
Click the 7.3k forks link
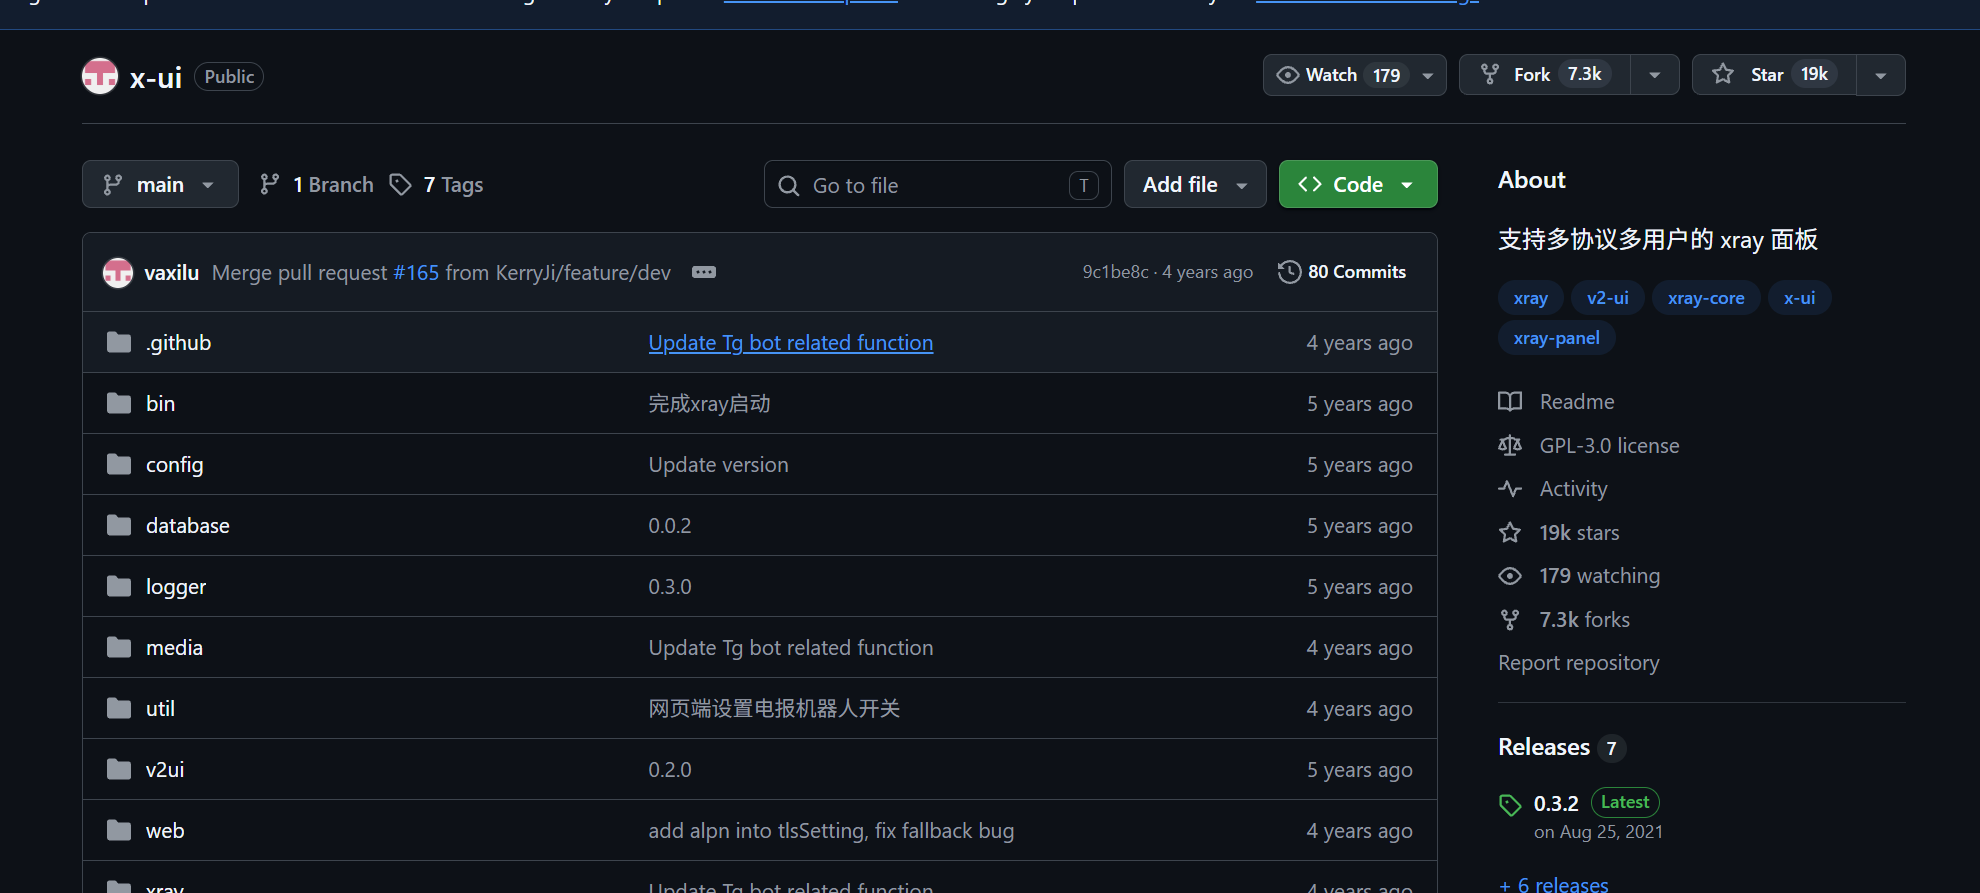pyautogui.click(x=1585, y=620)
